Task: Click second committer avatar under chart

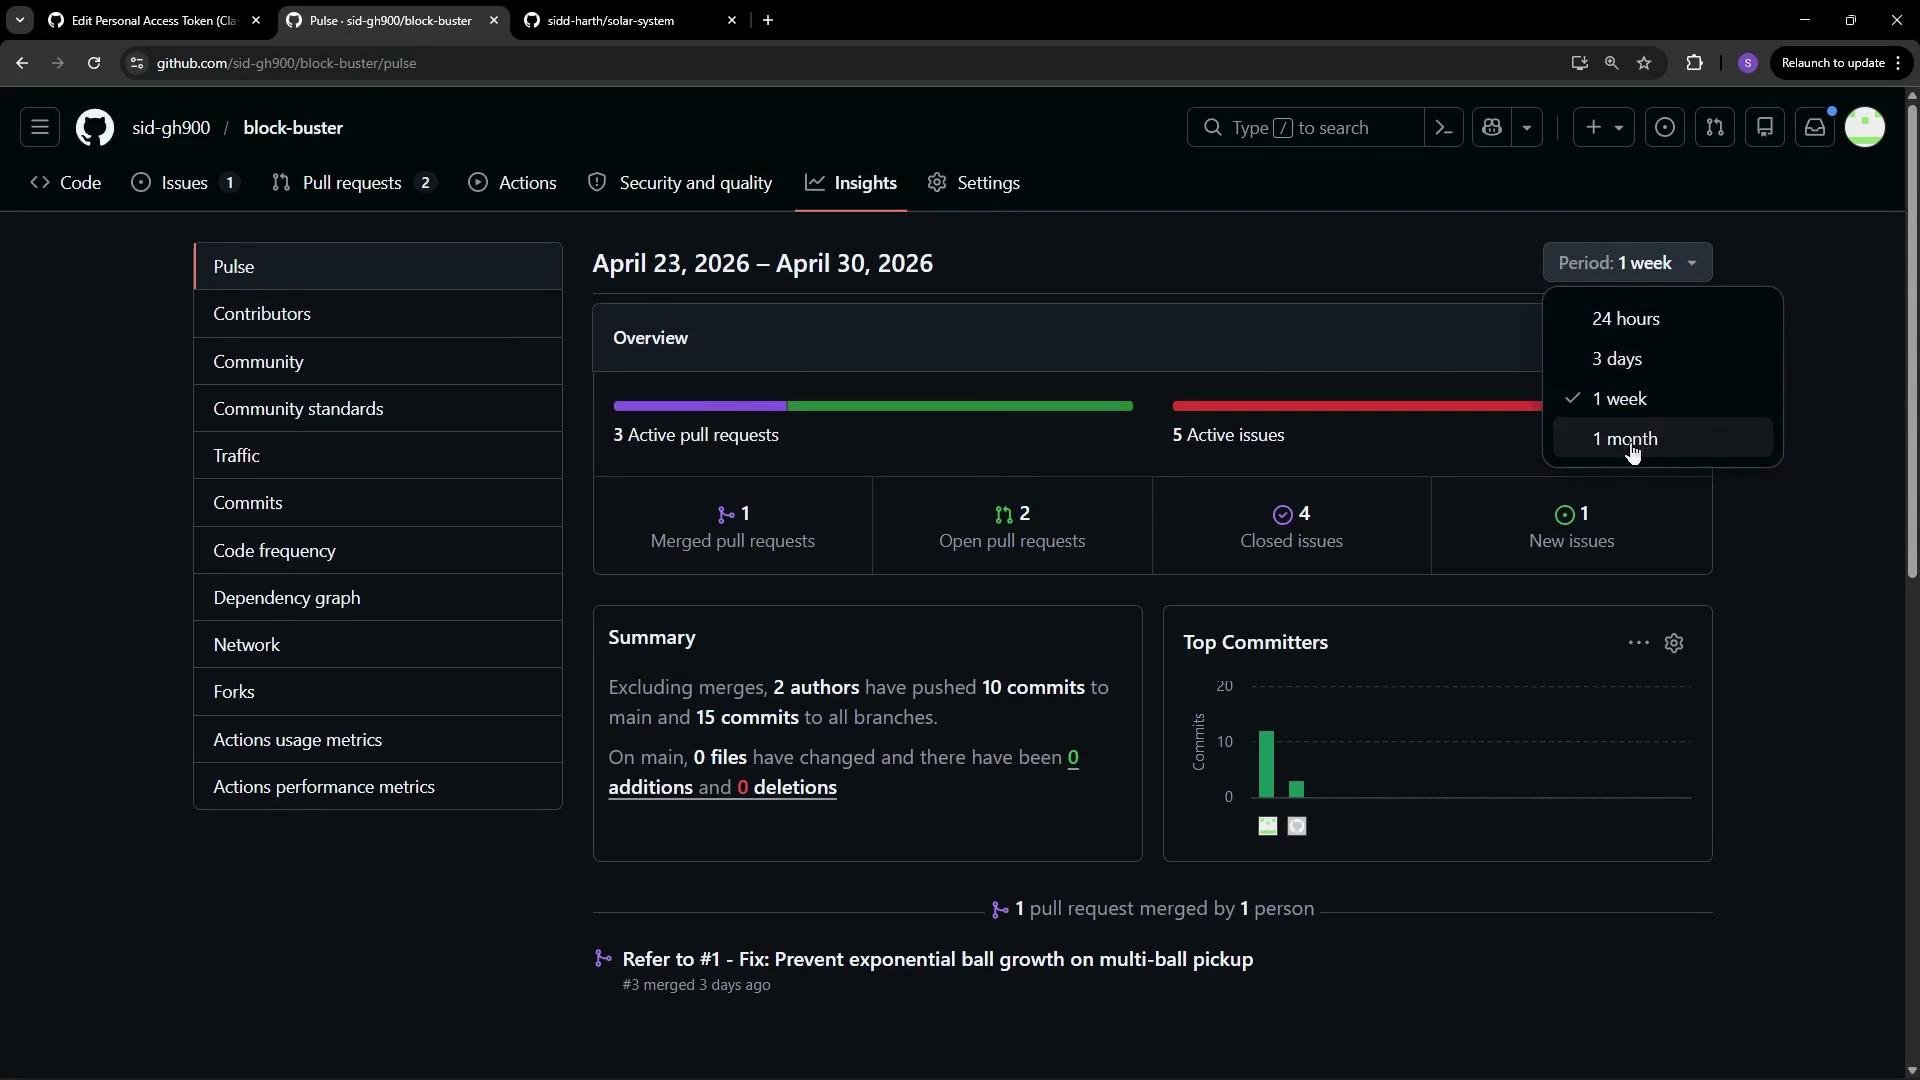Action: (x=1297, y=826)
